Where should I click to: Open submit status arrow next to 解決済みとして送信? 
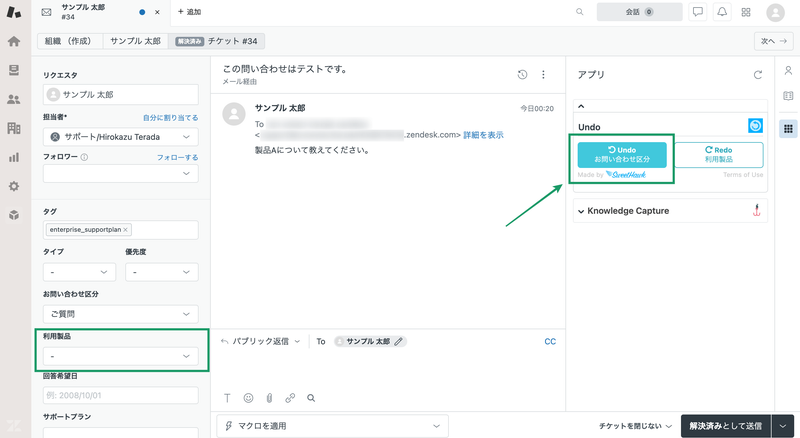coord(783,426)
